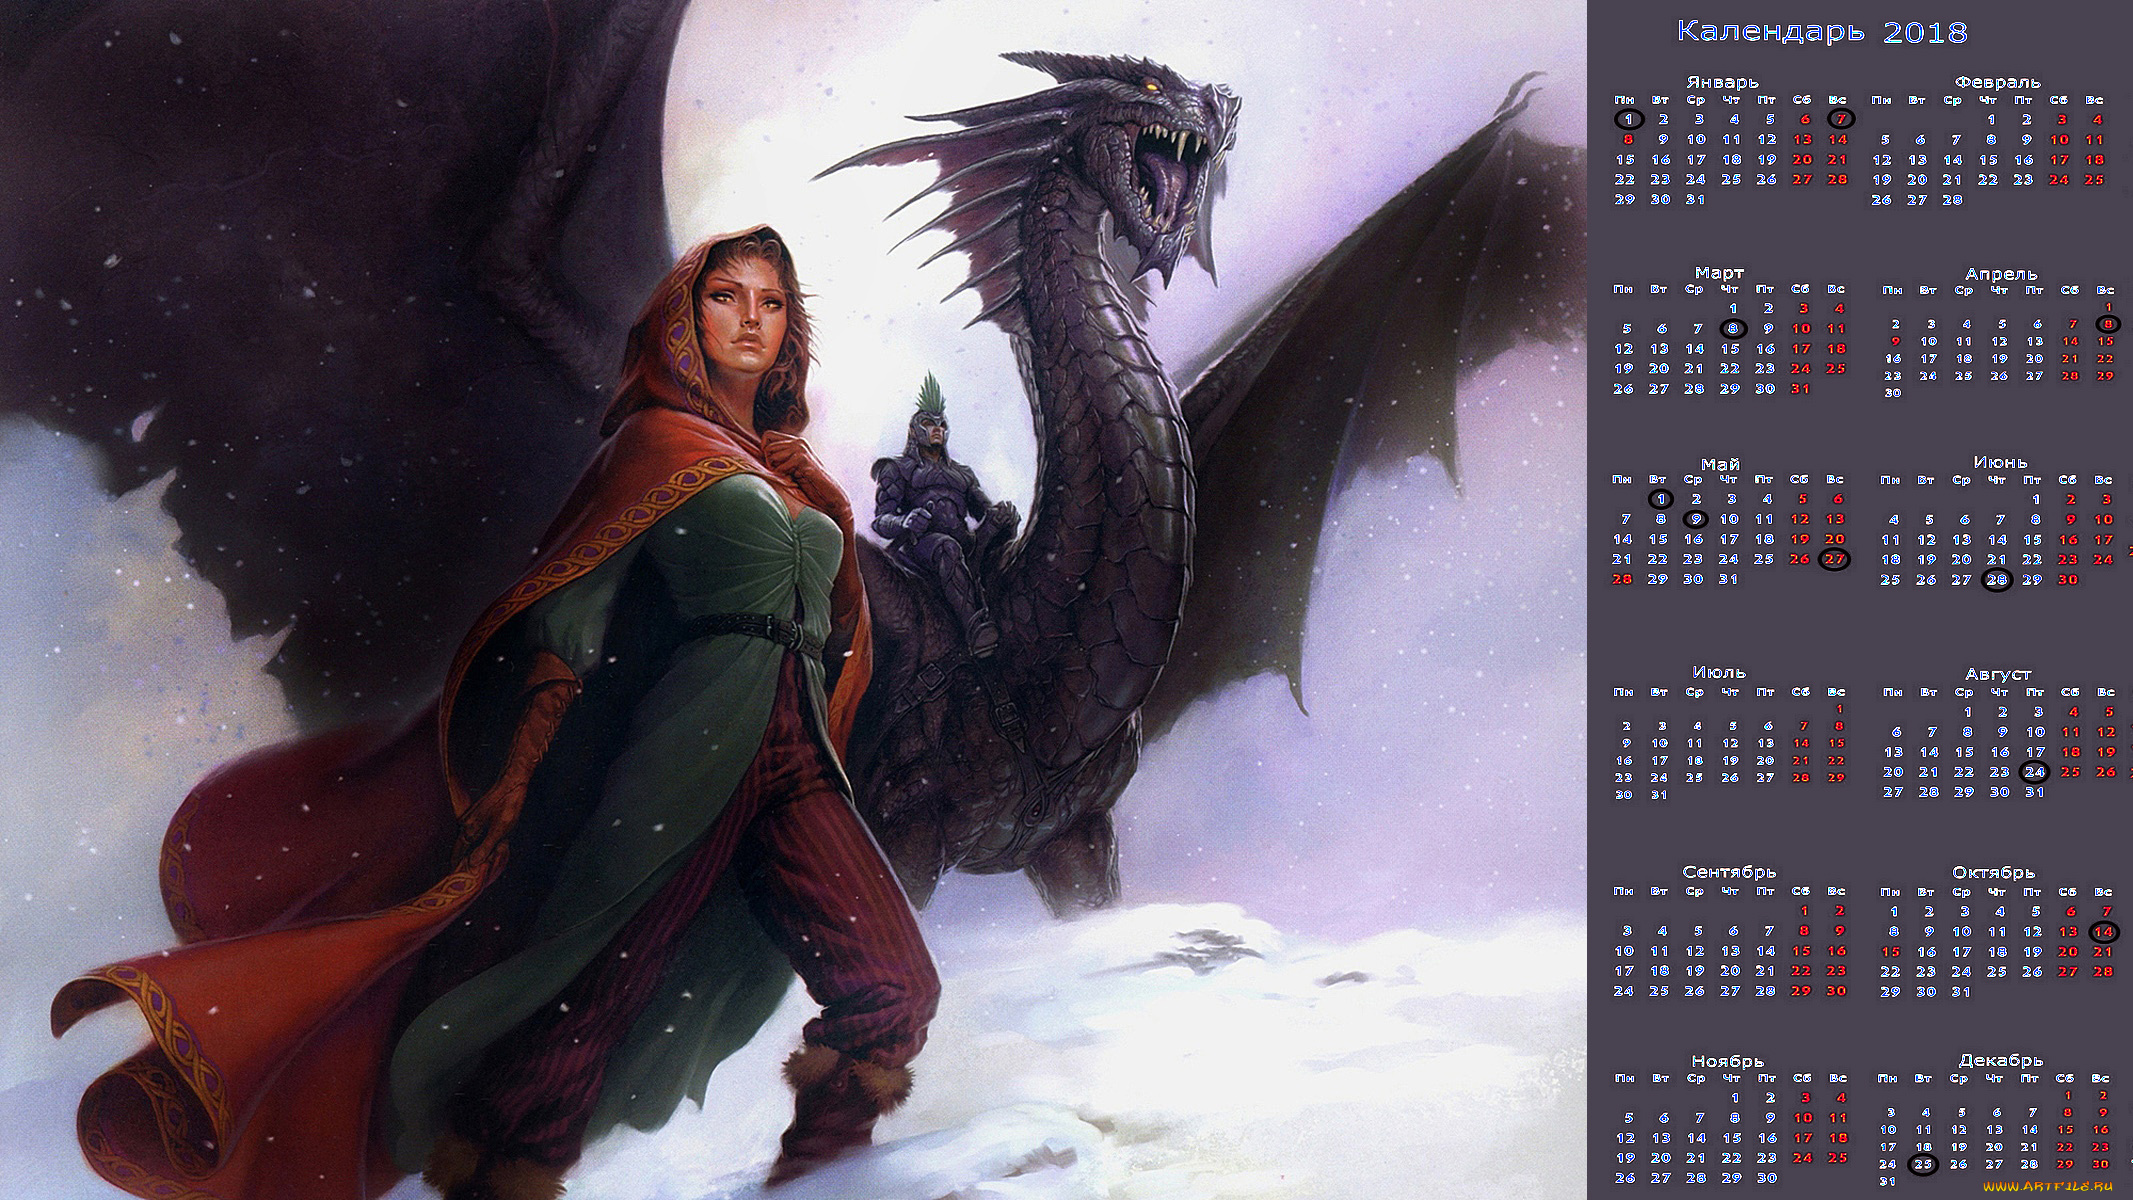Image resolution: width=2133 pixels, height=1200 pixels.
Task: Click the Ноябрь month heading
Action: (x=1727, y=1061)
